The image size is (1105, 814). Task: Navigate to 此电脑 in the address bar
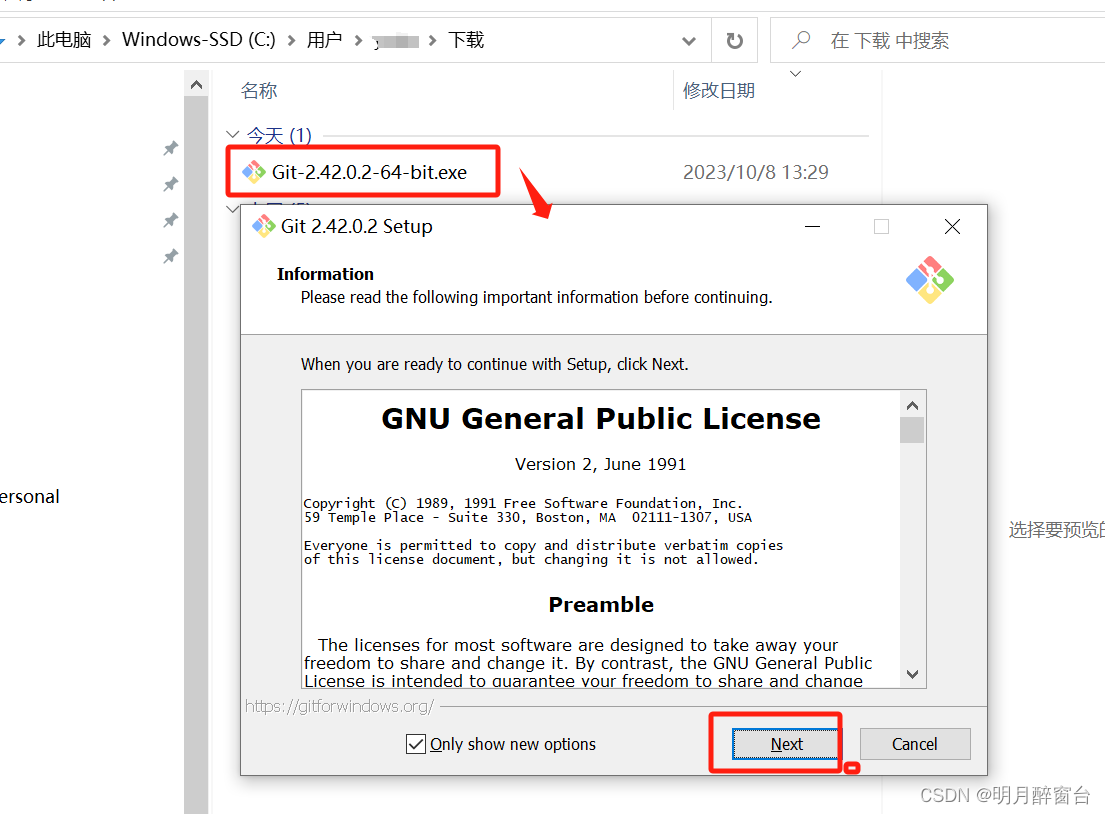tap(64, 40)
